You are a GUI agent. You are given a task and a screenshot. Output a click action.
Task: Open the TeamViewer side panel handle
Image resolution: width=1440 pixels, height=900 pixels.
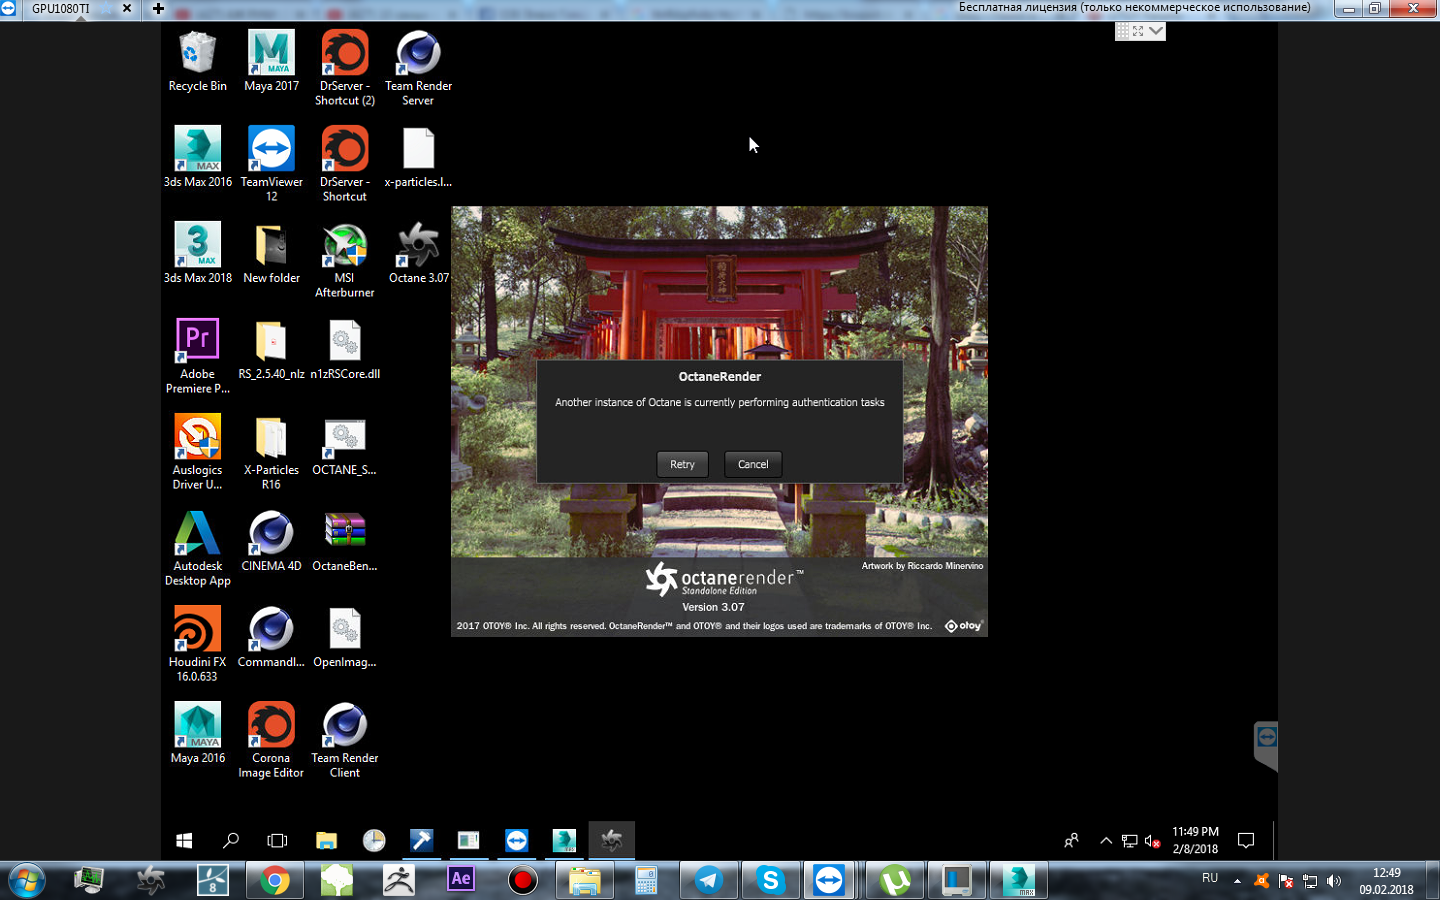click(1266, 745)
